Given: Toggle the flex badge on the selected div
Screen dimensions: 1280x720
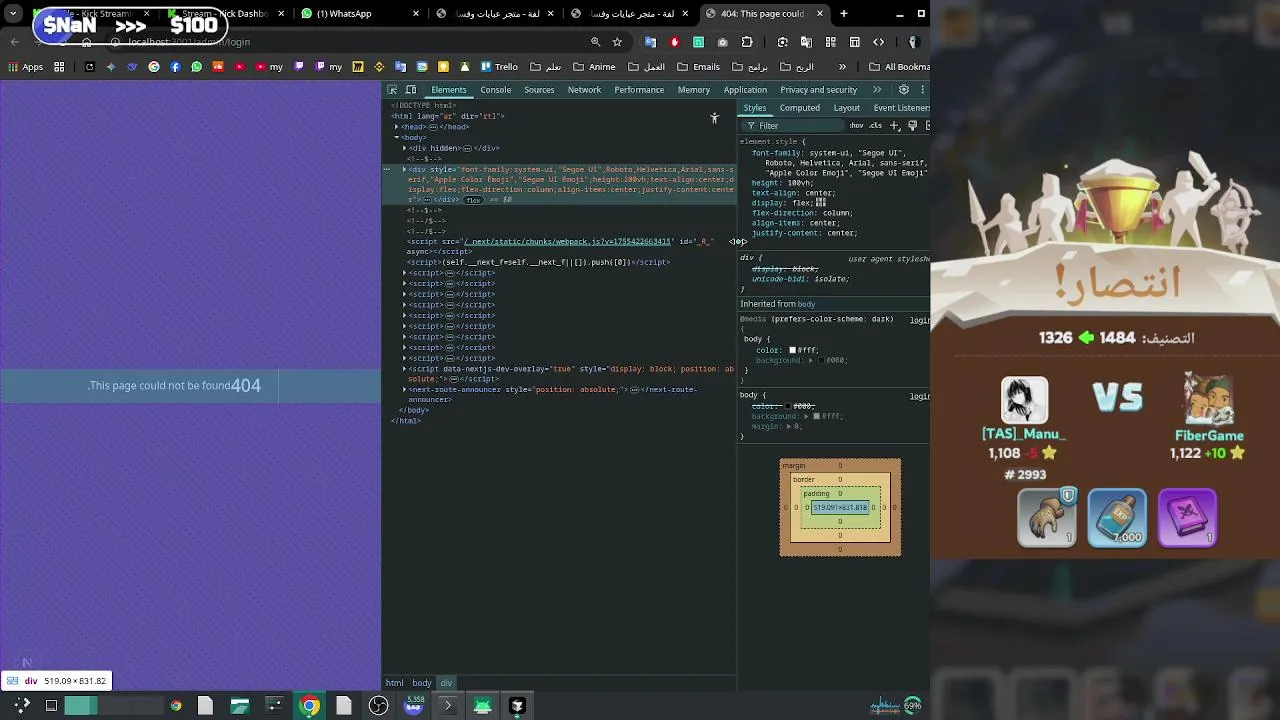Looking at the screenshot, I should click(473, 200).
